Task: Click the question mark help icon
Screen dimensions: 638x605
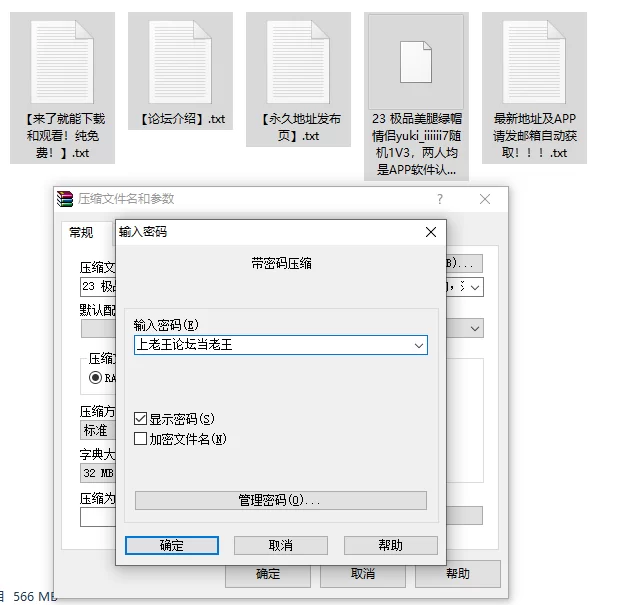Action: (x=440, y=199)
